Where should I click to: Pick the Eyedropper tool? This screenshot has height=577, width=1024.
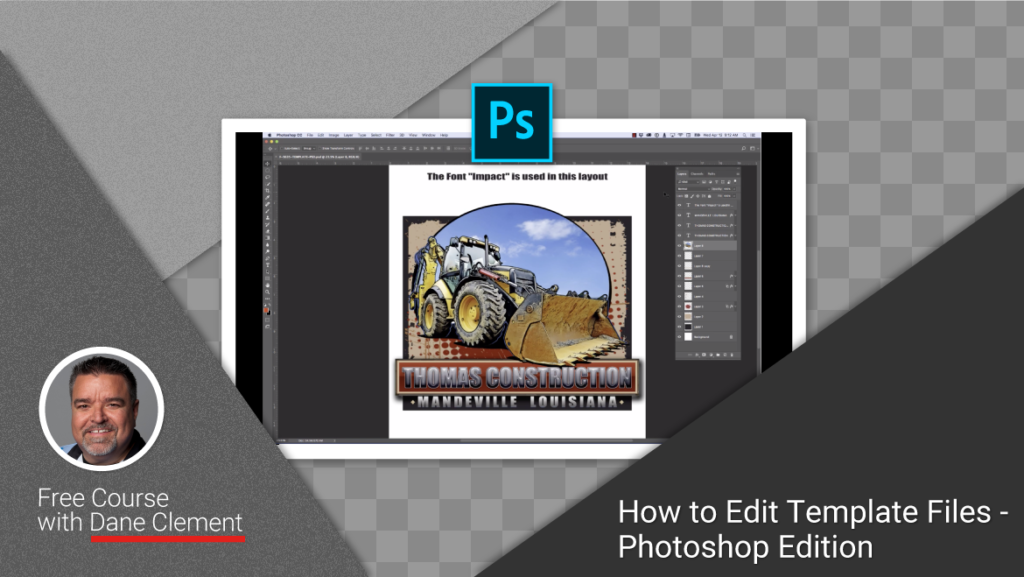point(268,196)
